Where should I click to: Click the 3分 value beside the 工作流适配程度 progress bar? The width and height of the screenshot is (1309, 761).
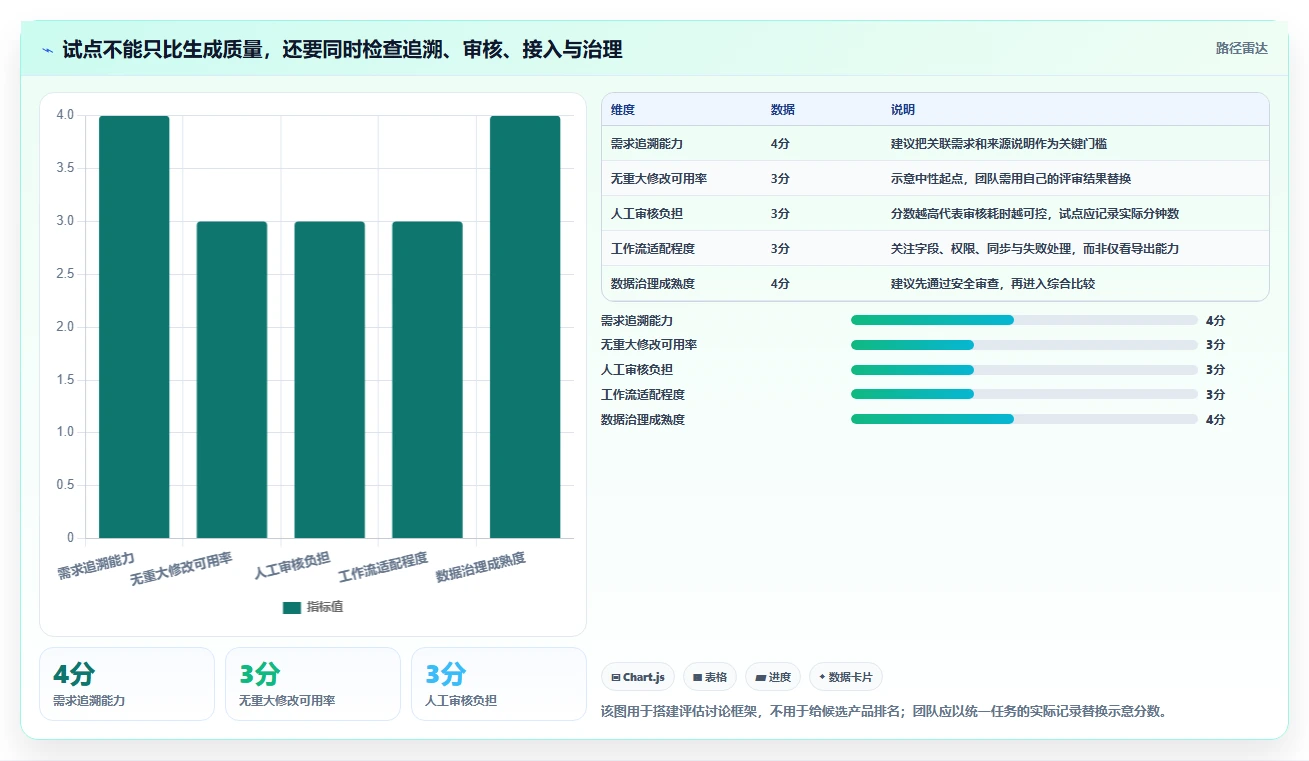[1215, 395]
